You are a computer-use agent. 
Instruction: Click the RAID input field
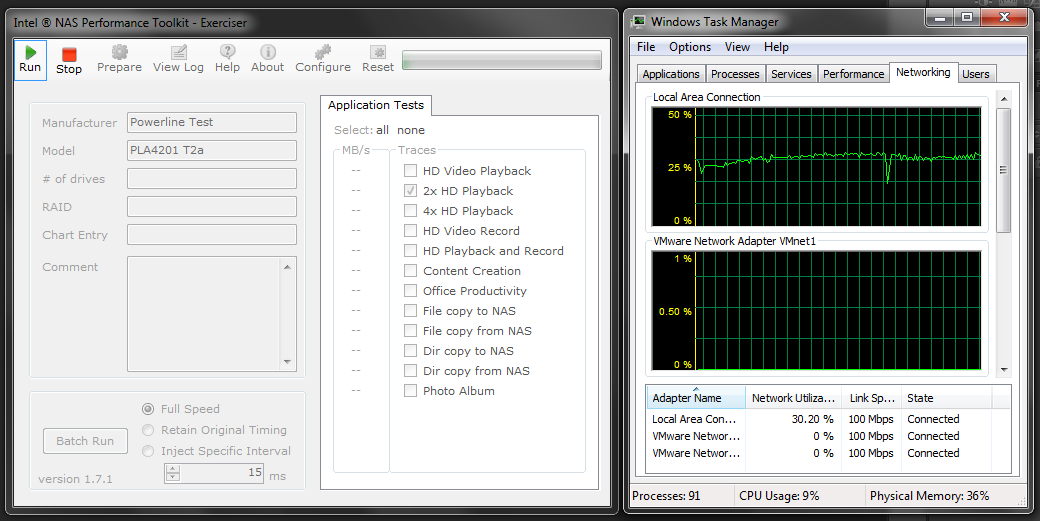pyautogui.click(x=212, y=206)
